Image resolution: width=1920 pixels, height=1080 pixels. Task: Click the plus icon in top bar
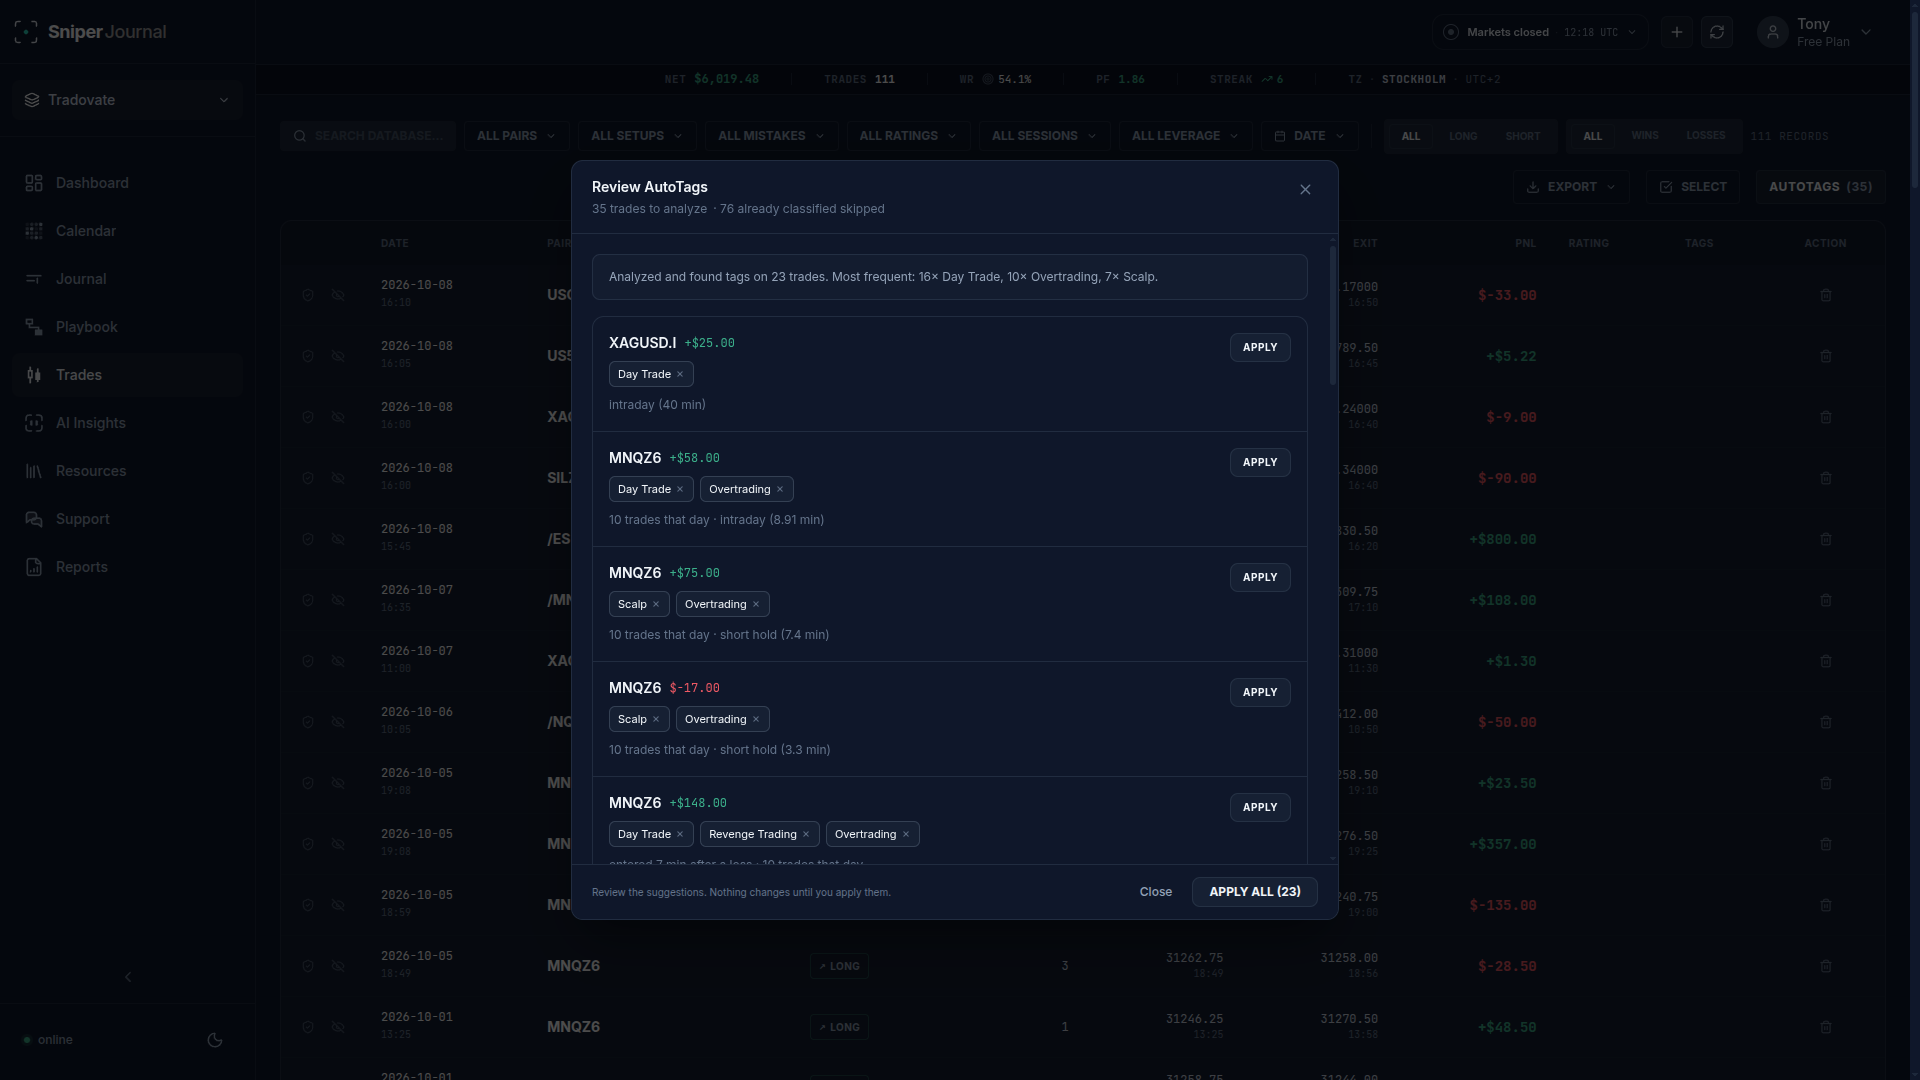(x=1677, y=32)
